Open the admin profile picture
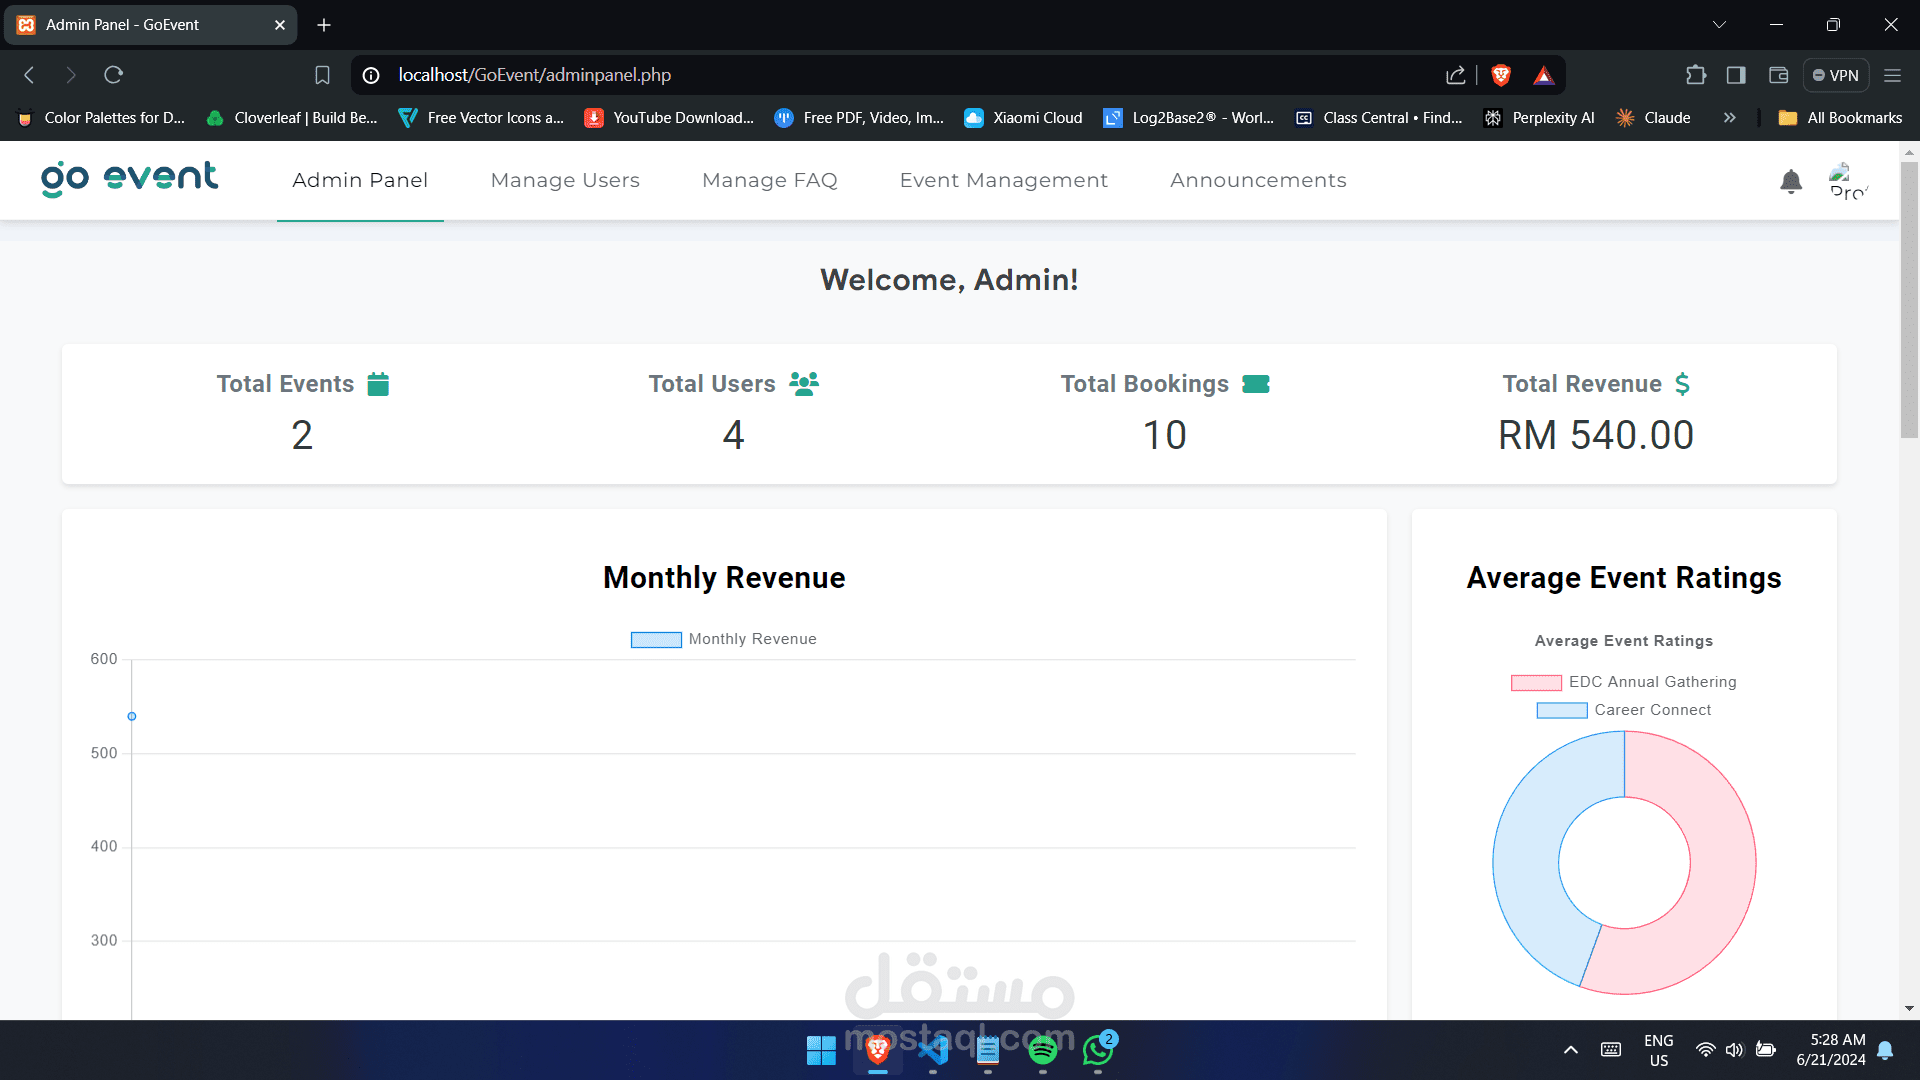The width and height of the screenshot is (1920, 1080). (1847, 181)
